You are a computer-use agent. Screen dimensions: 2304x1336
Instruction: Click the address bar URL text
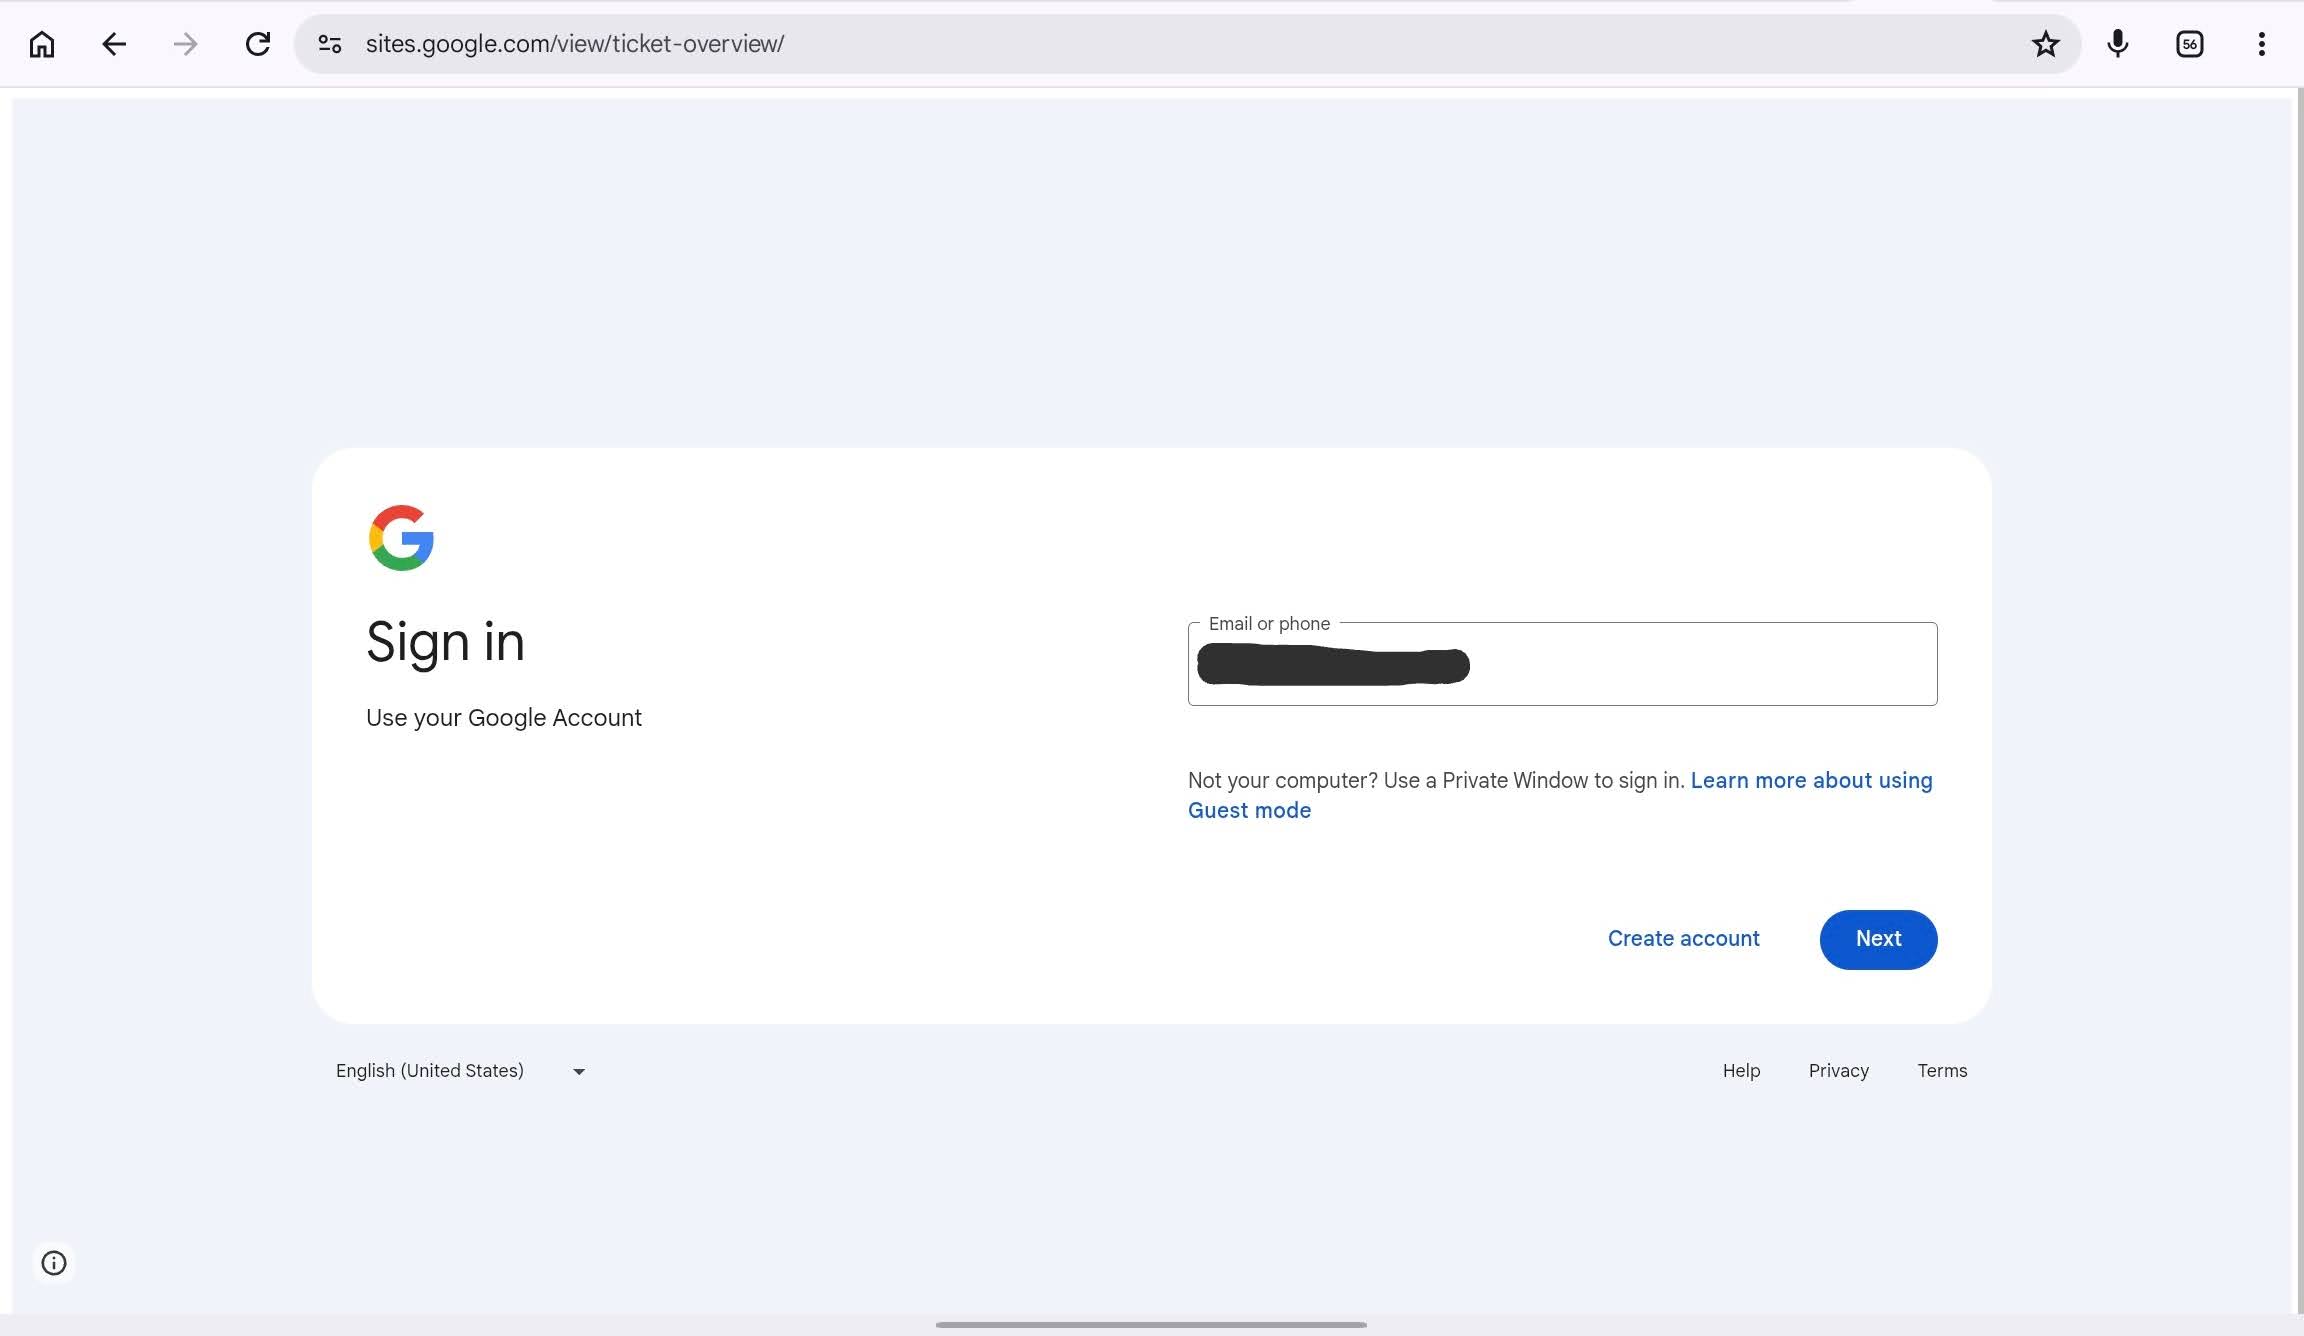tap(575, 44)
